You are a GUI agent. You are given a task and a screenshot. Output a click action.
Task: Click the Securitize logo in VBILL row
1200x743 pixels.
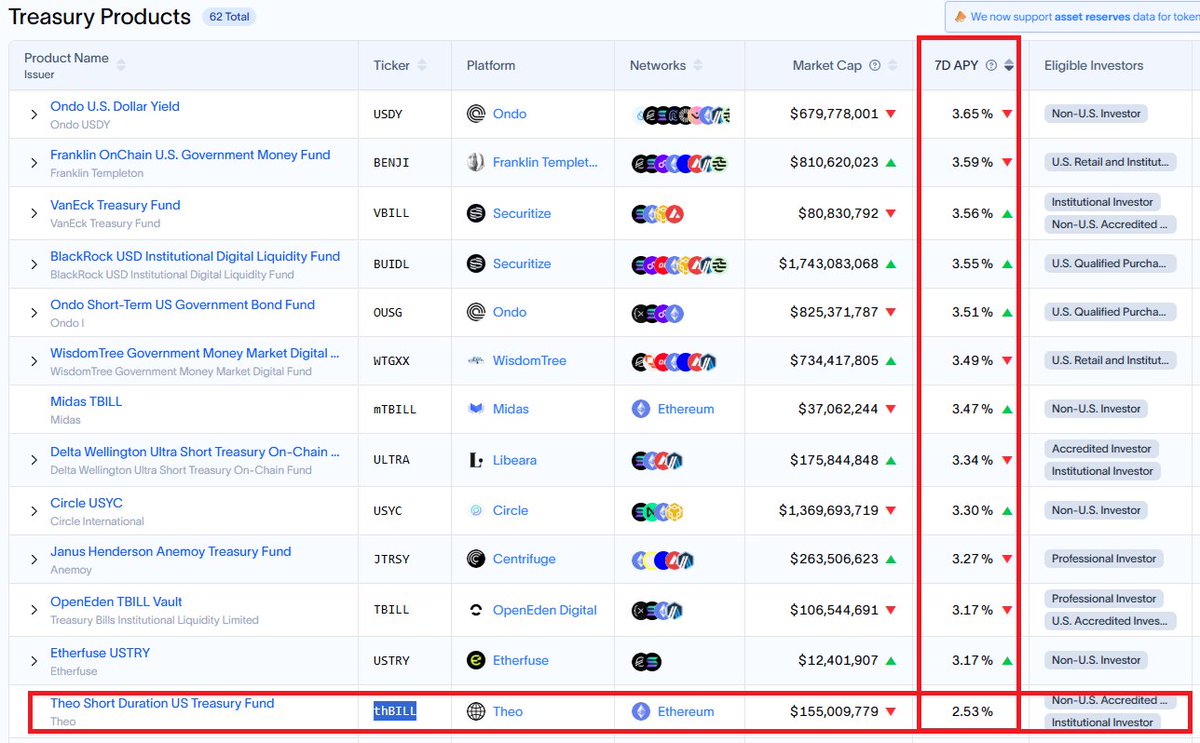tap(476, 213)
